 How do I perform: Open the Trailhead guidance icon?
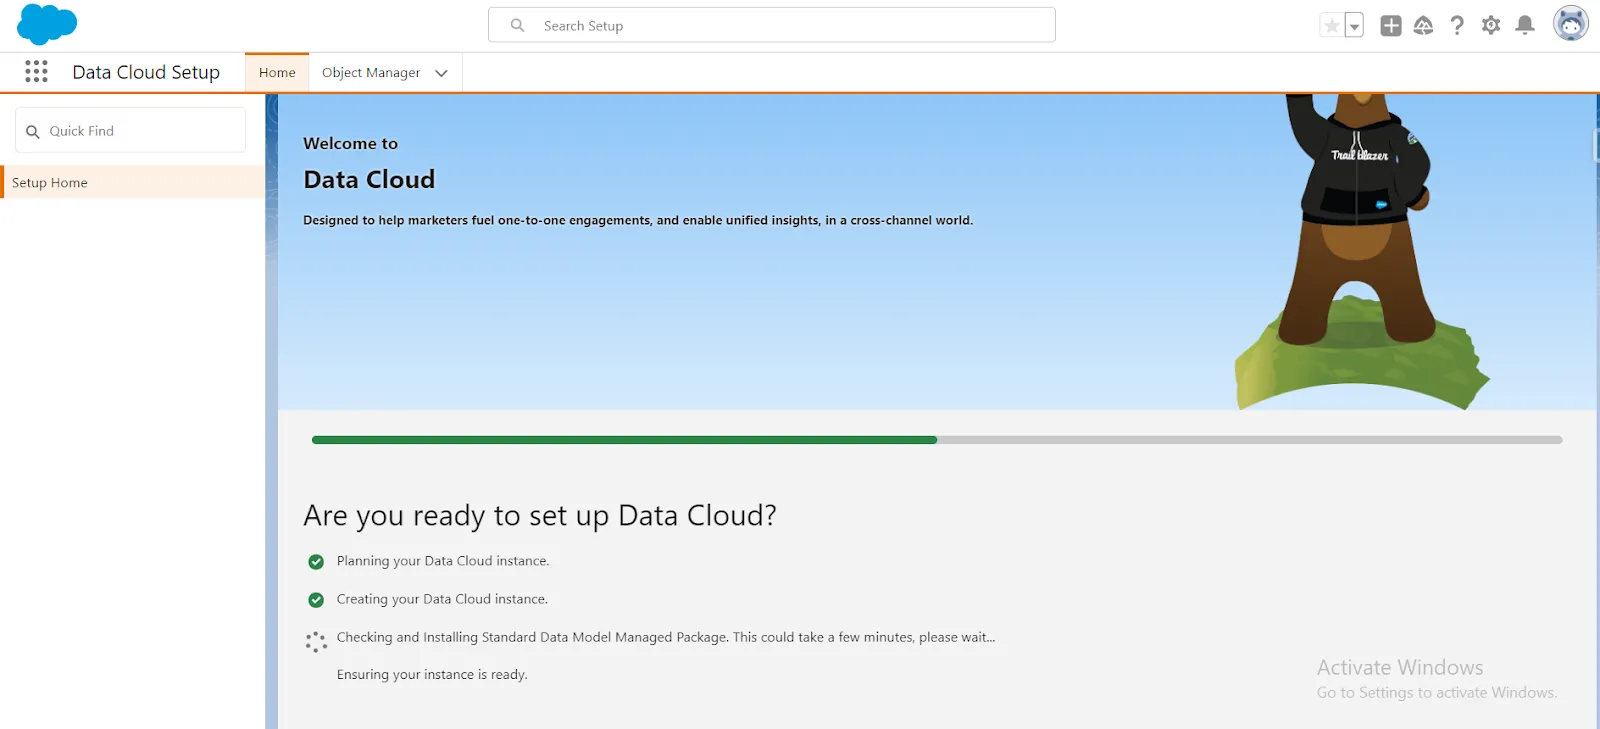1423,26
